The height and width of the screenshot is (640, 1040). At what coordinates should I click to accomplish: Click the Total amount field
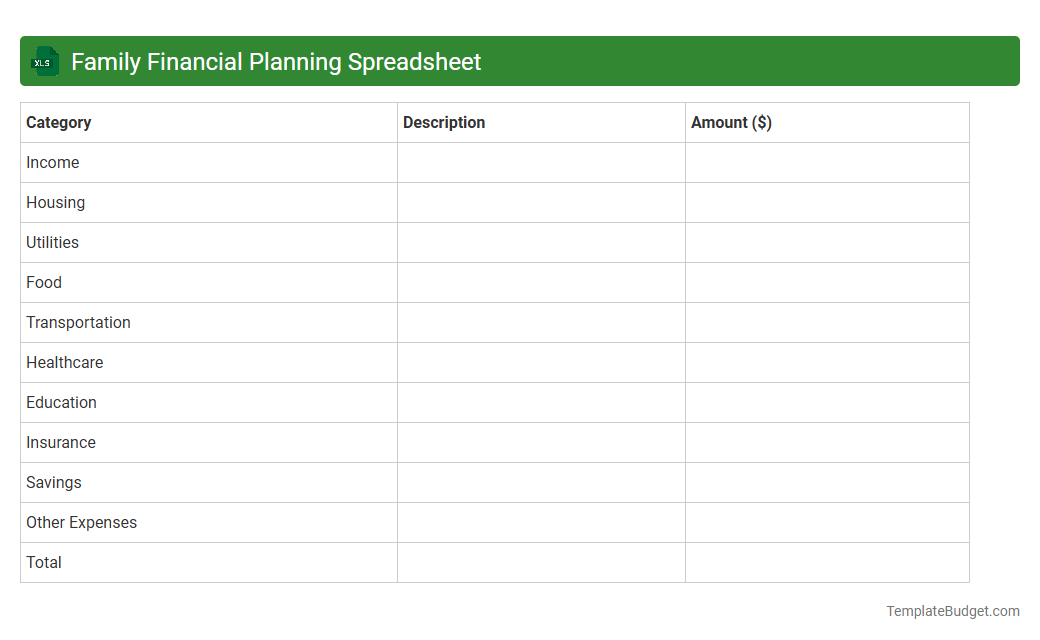[827, 562]
